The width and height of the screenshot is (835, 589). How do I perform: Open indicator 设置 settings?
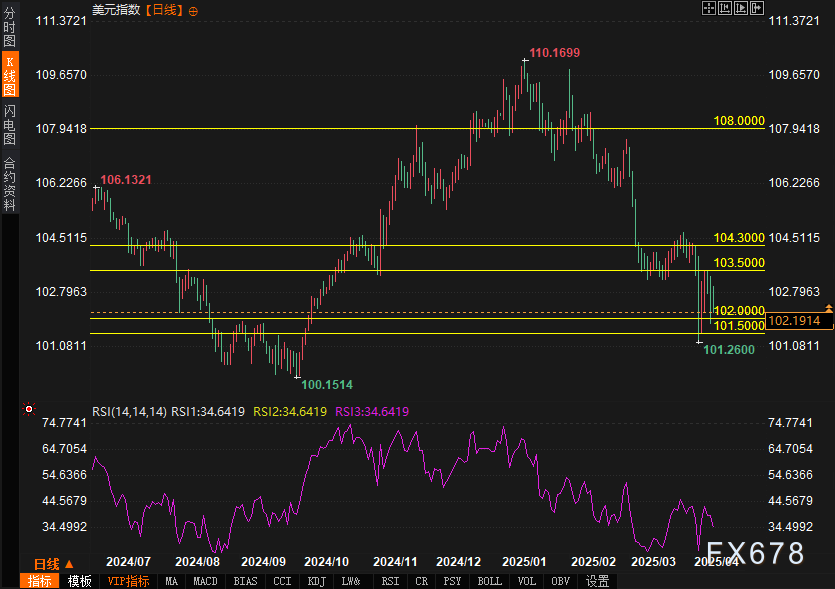[597, 581]
